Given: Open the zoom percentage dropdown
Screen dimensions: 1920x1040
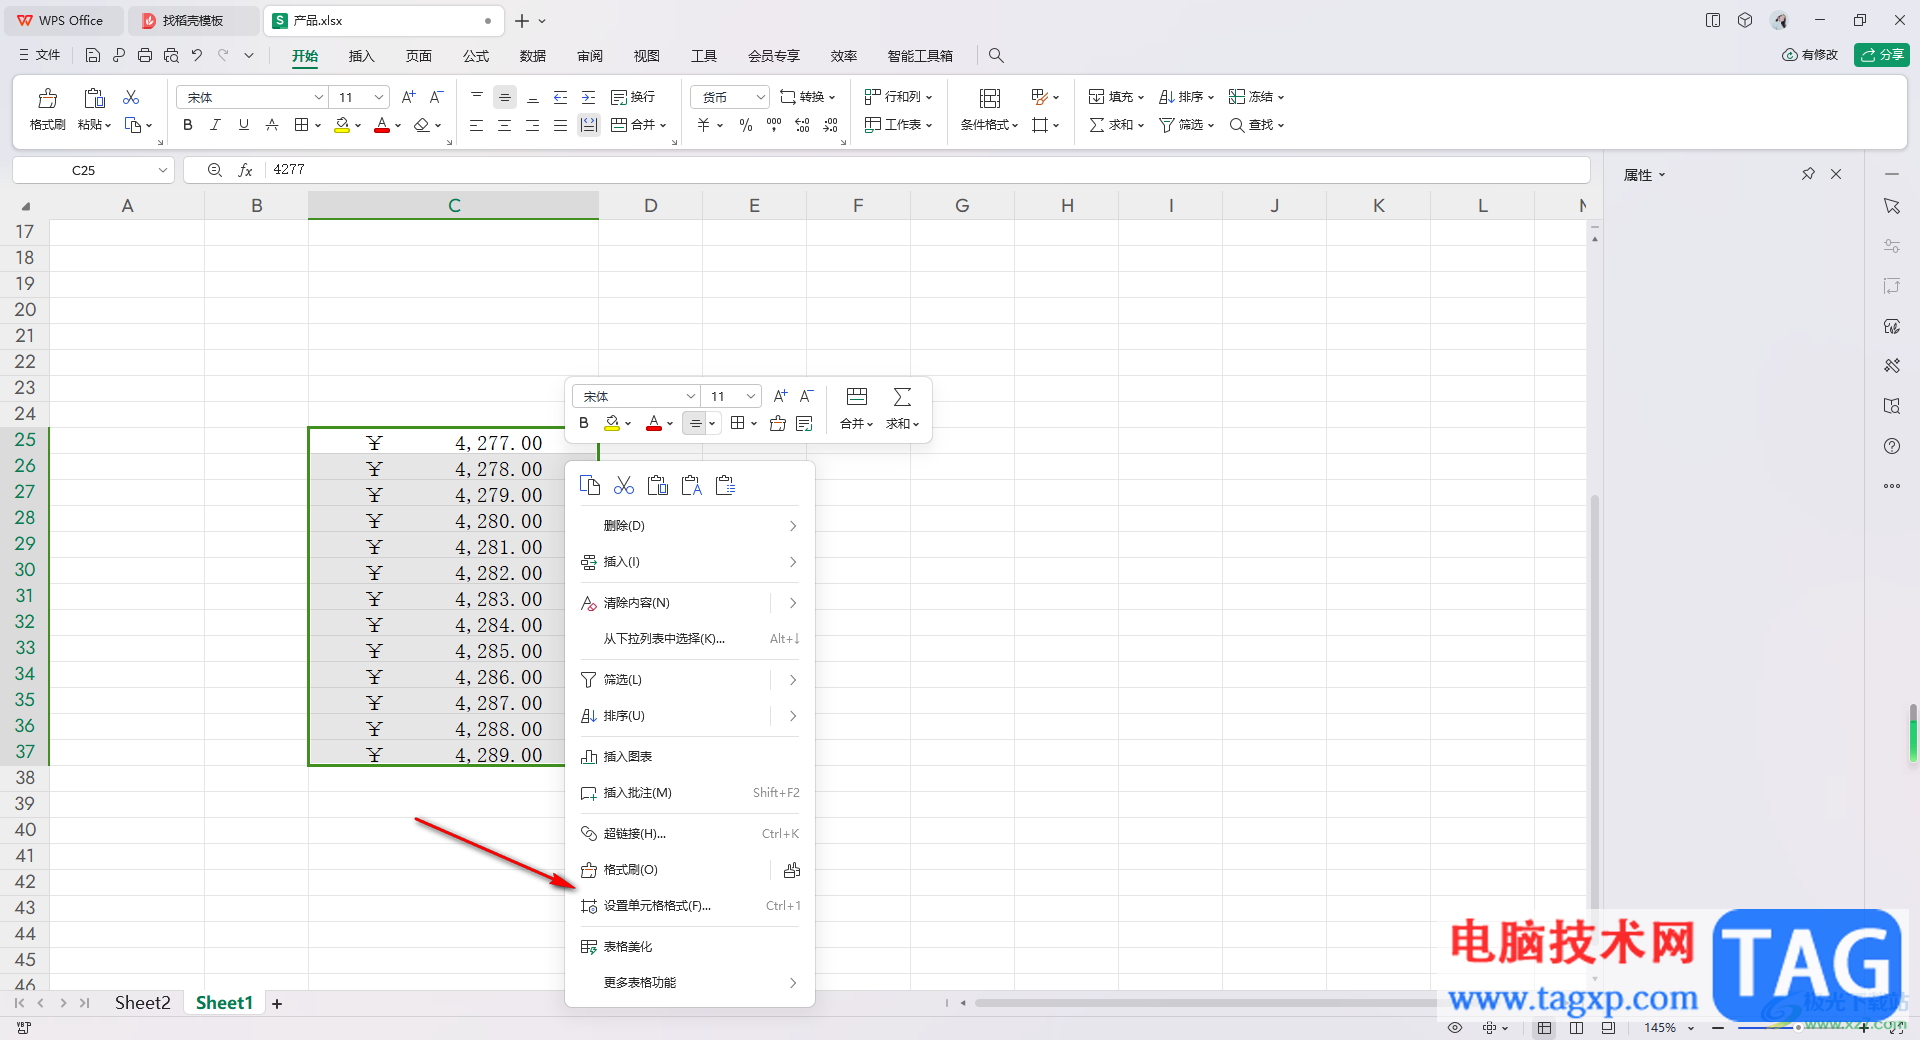Looking at the screenshot, I should 1691,1028.
